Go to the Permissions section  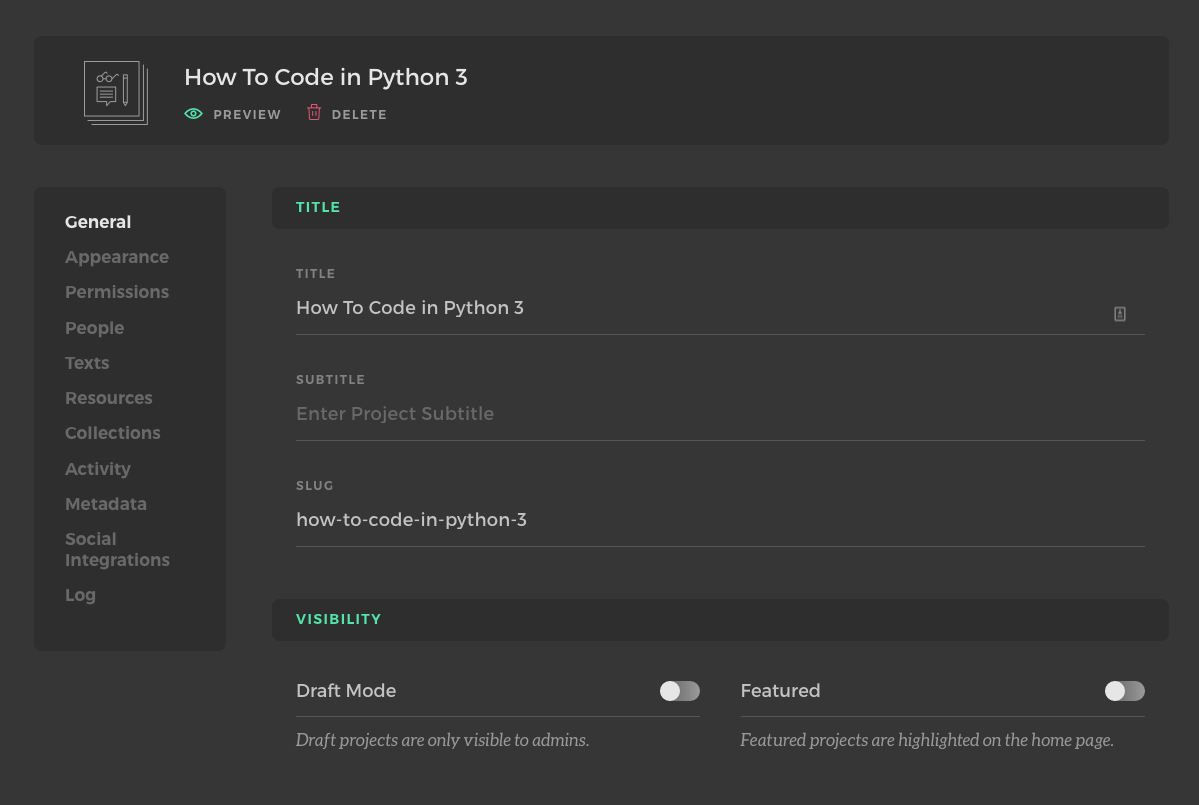[117, 292]
